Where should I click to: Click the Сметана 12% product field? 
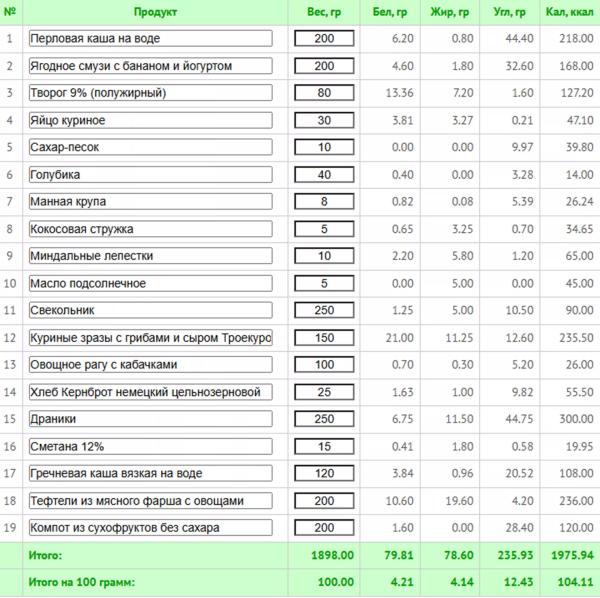(x=150, y=446)
